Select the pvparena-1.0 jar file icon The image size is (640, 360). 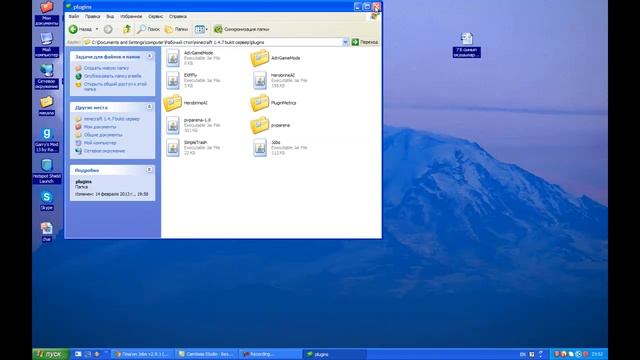click(x=173, y=125)
